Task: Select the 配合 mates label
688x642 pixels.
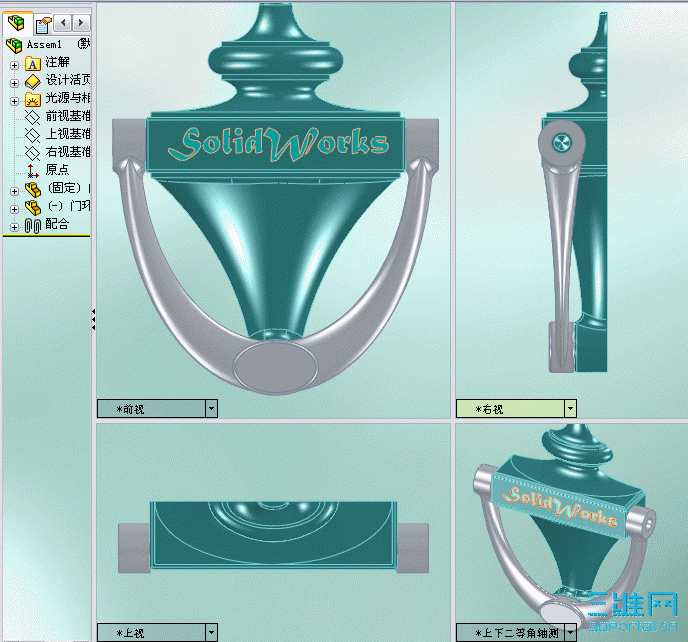Action: point(57,224)
